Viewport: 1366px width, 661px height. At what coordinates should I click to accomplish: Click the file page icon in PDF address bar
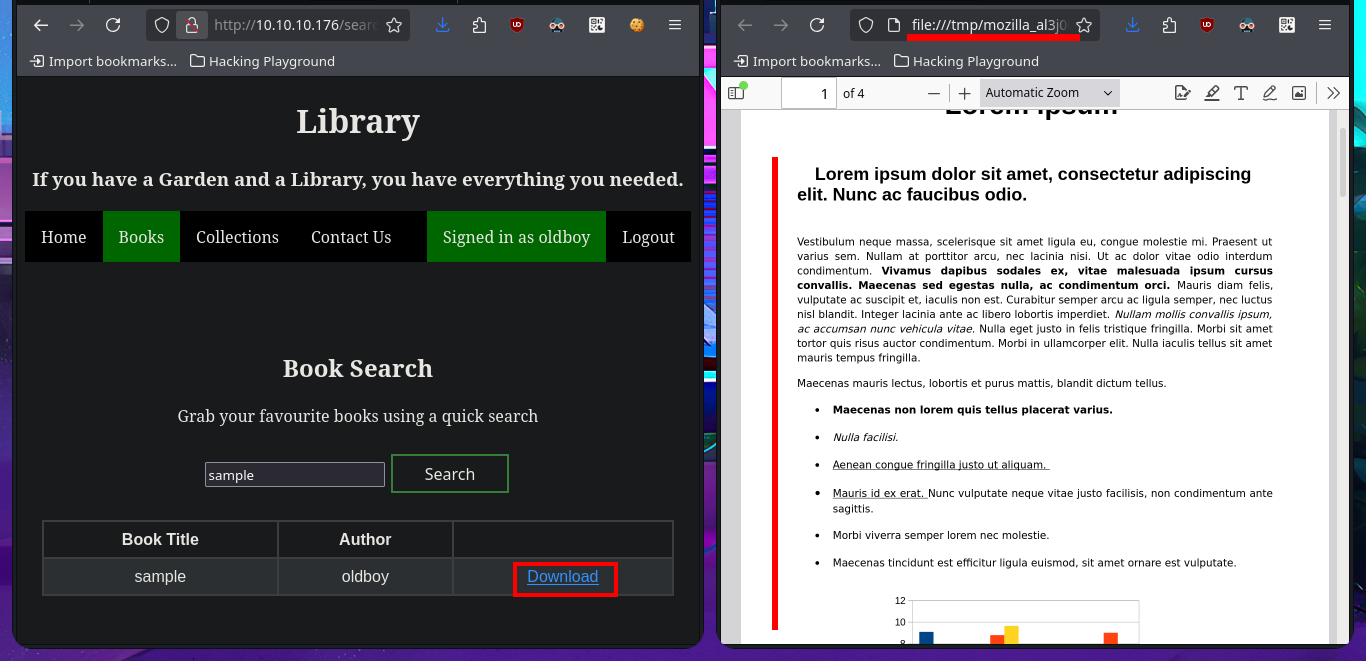click(x=894, y=25)
